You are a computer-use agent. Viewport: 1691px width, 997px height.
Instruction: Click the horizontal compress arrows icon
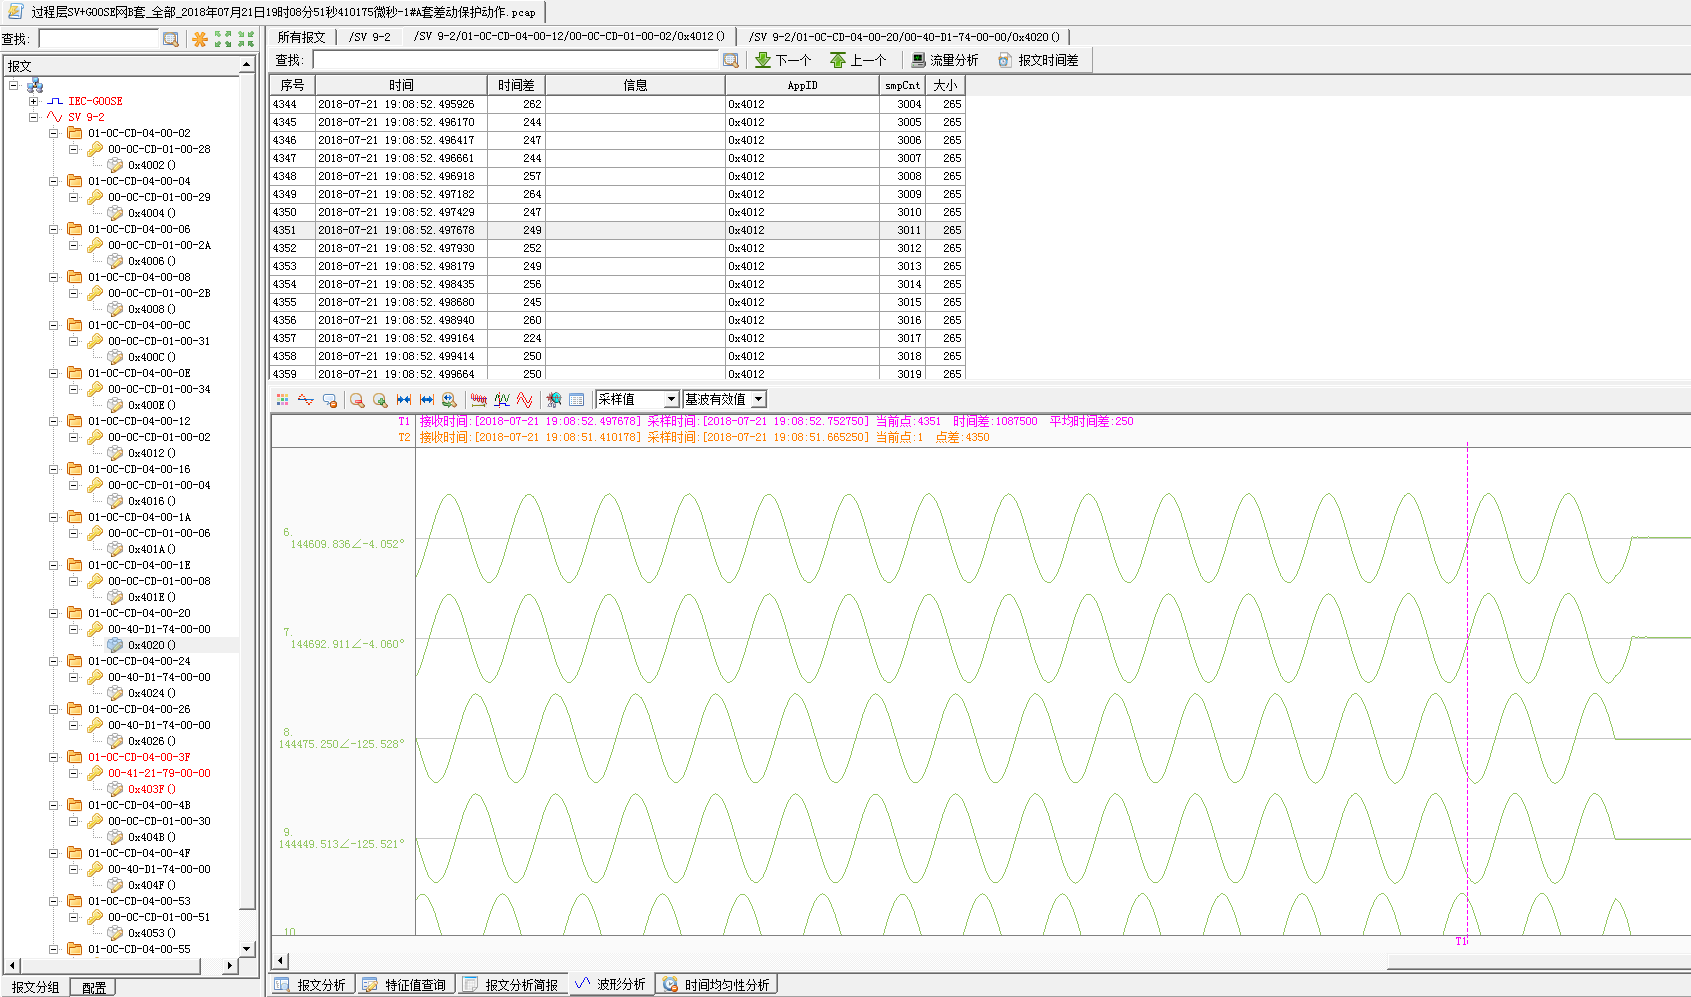click(404, 400)
